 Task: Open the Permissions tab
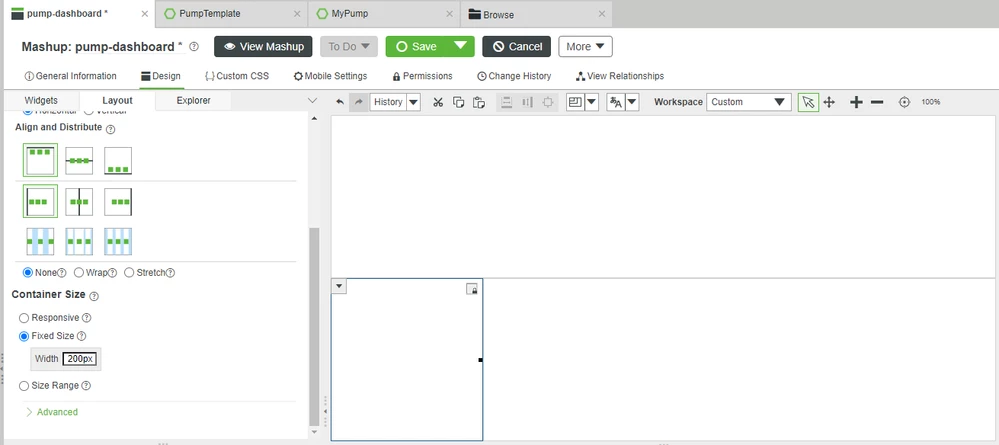pos(422,76)
